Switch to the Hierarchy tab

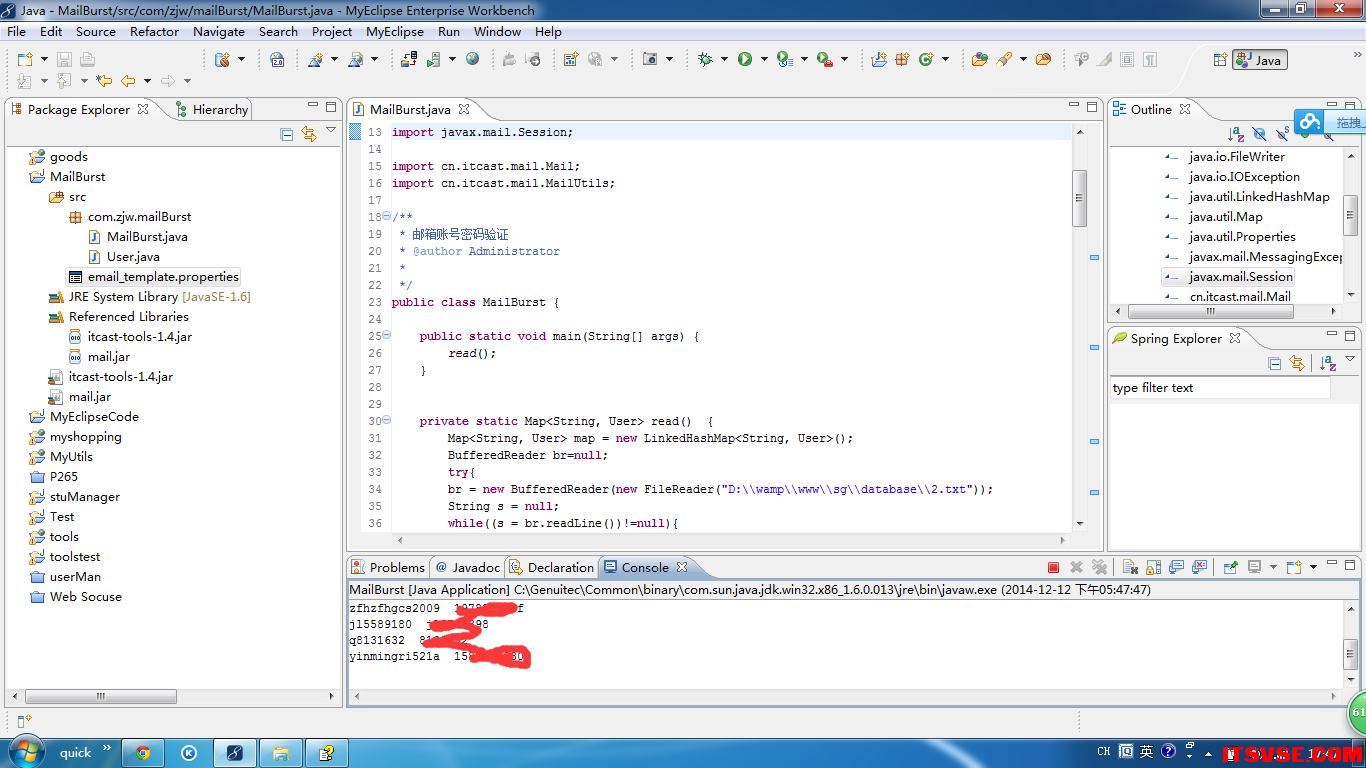click(x=211, y=109)
